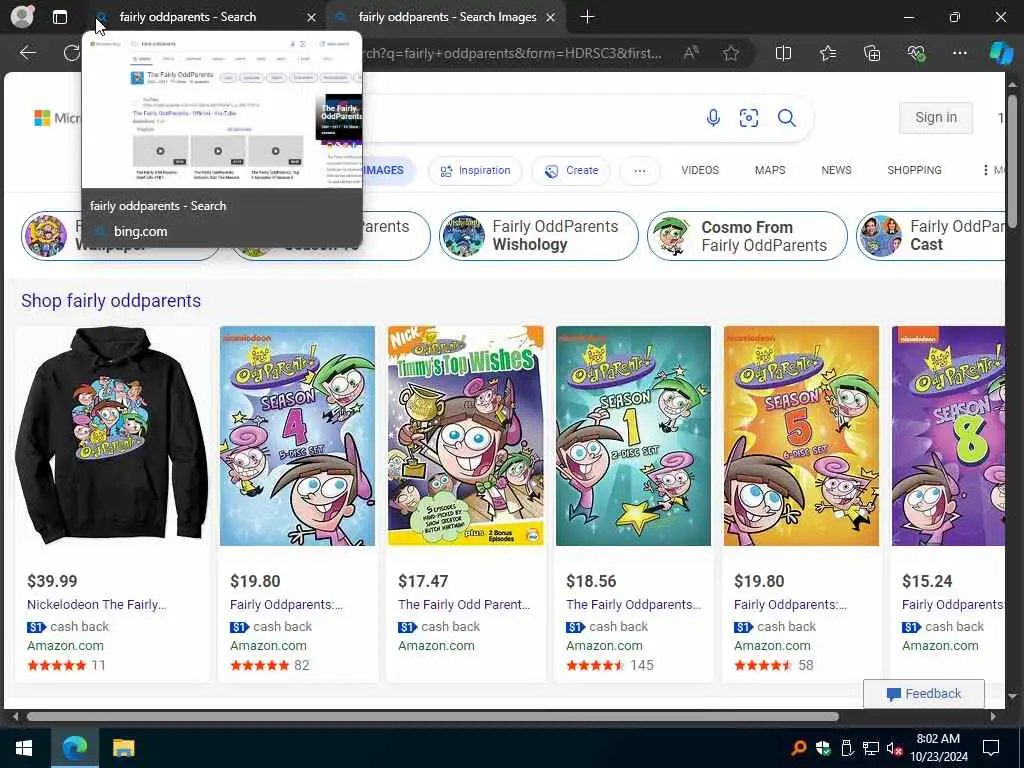Open Microsoft Edge from taskbar
The height and width of the screenshot is (768, 1024).
click(x=74, y=748)
